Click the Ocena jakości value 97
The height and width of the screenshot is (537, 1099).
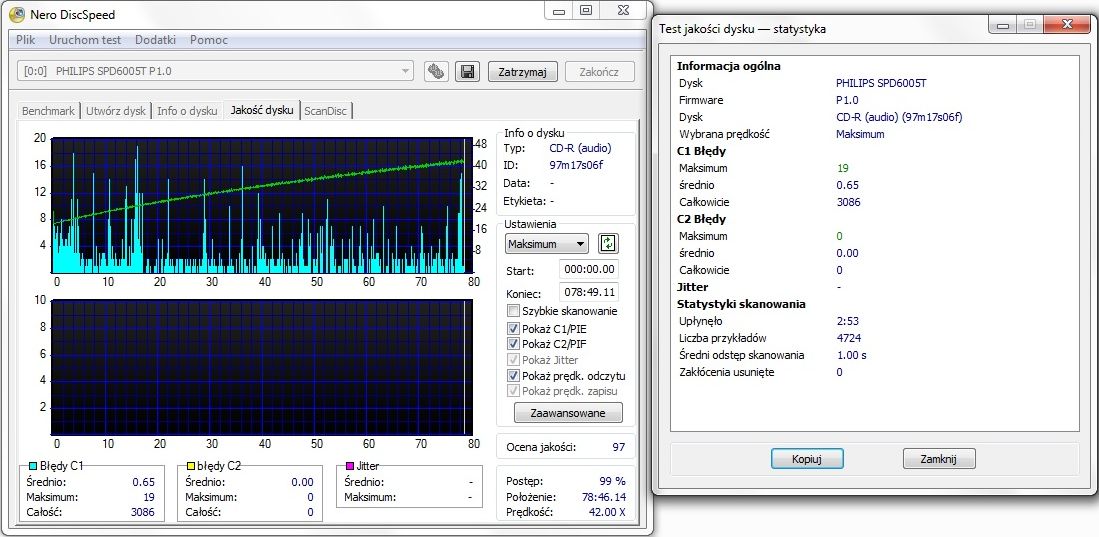pos(617,447)
